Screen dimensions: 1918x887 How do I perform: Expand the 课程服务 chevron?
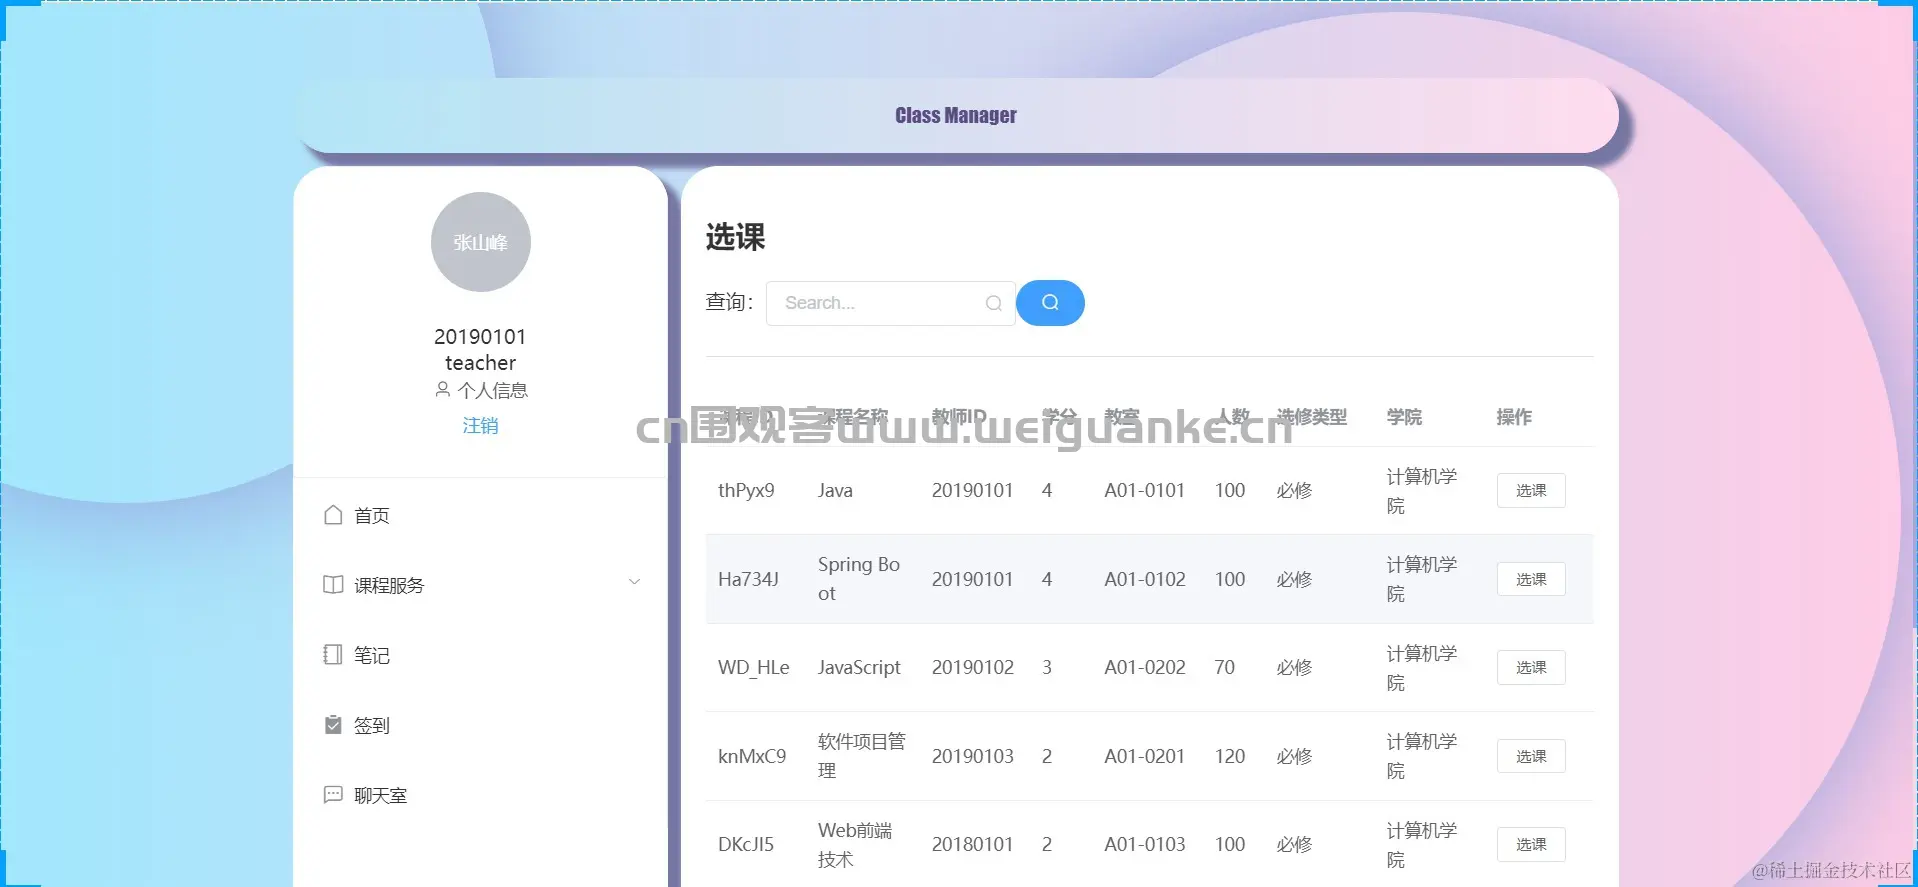coord(634,582)
